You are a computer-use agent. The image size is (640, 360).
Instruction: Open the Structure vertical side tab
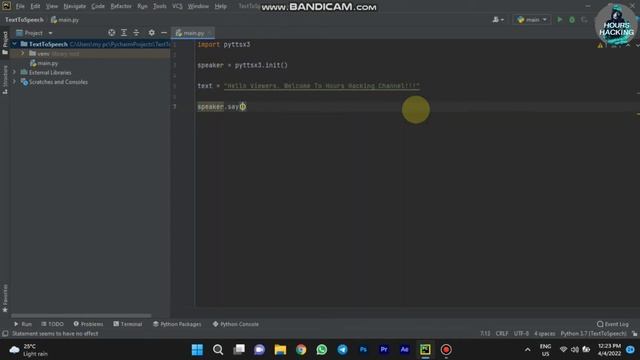[x=5, y=80]
